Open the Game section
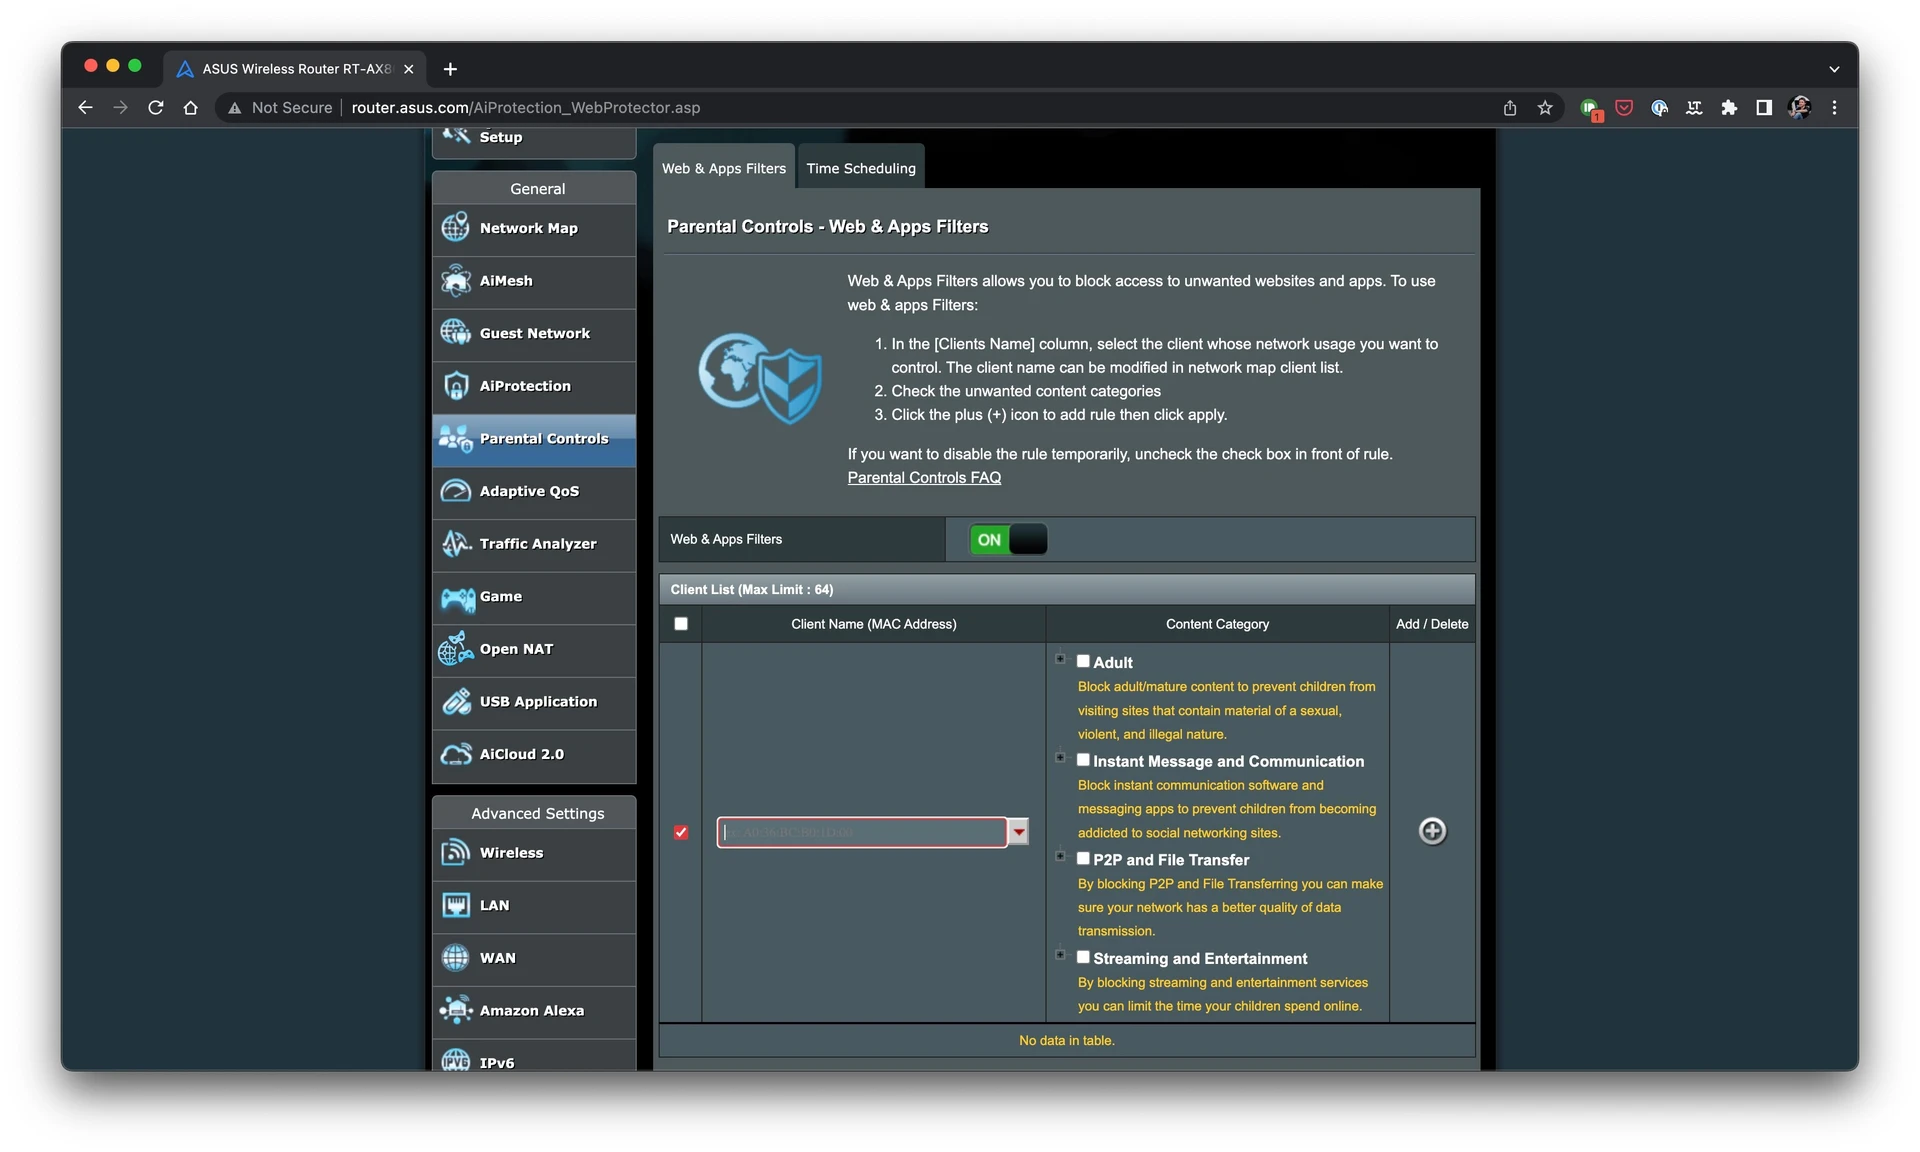The width and height of the screenshot is (1920, 1152). pyautogui.click(x=534, y=598)
